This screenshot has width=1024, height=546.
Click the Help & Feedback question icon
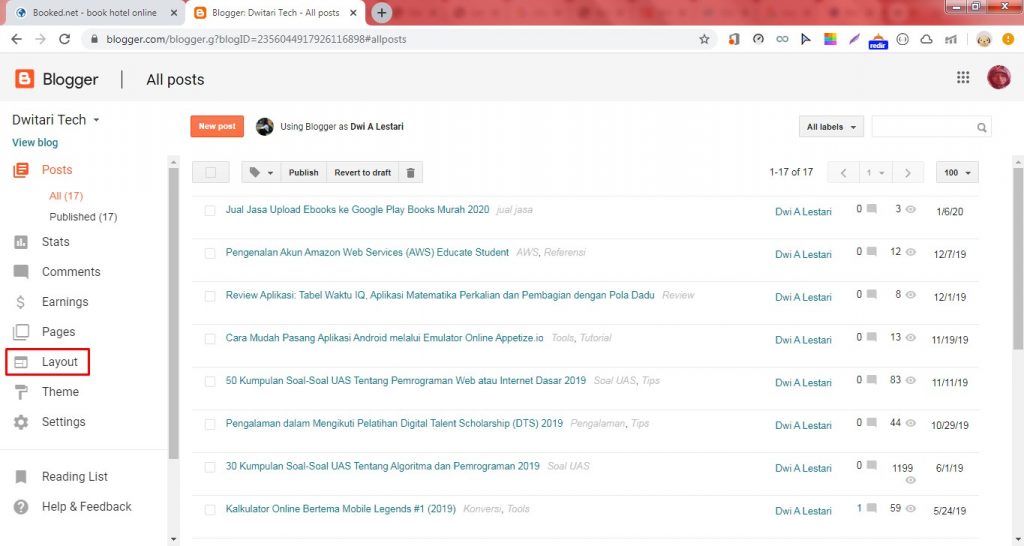pyautogui.click(x=21, y=507)
